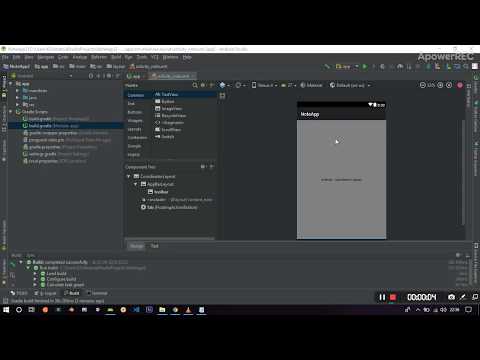480x360 pixels.
Task: Select Widgets palette category
Action: coord(135,121)
